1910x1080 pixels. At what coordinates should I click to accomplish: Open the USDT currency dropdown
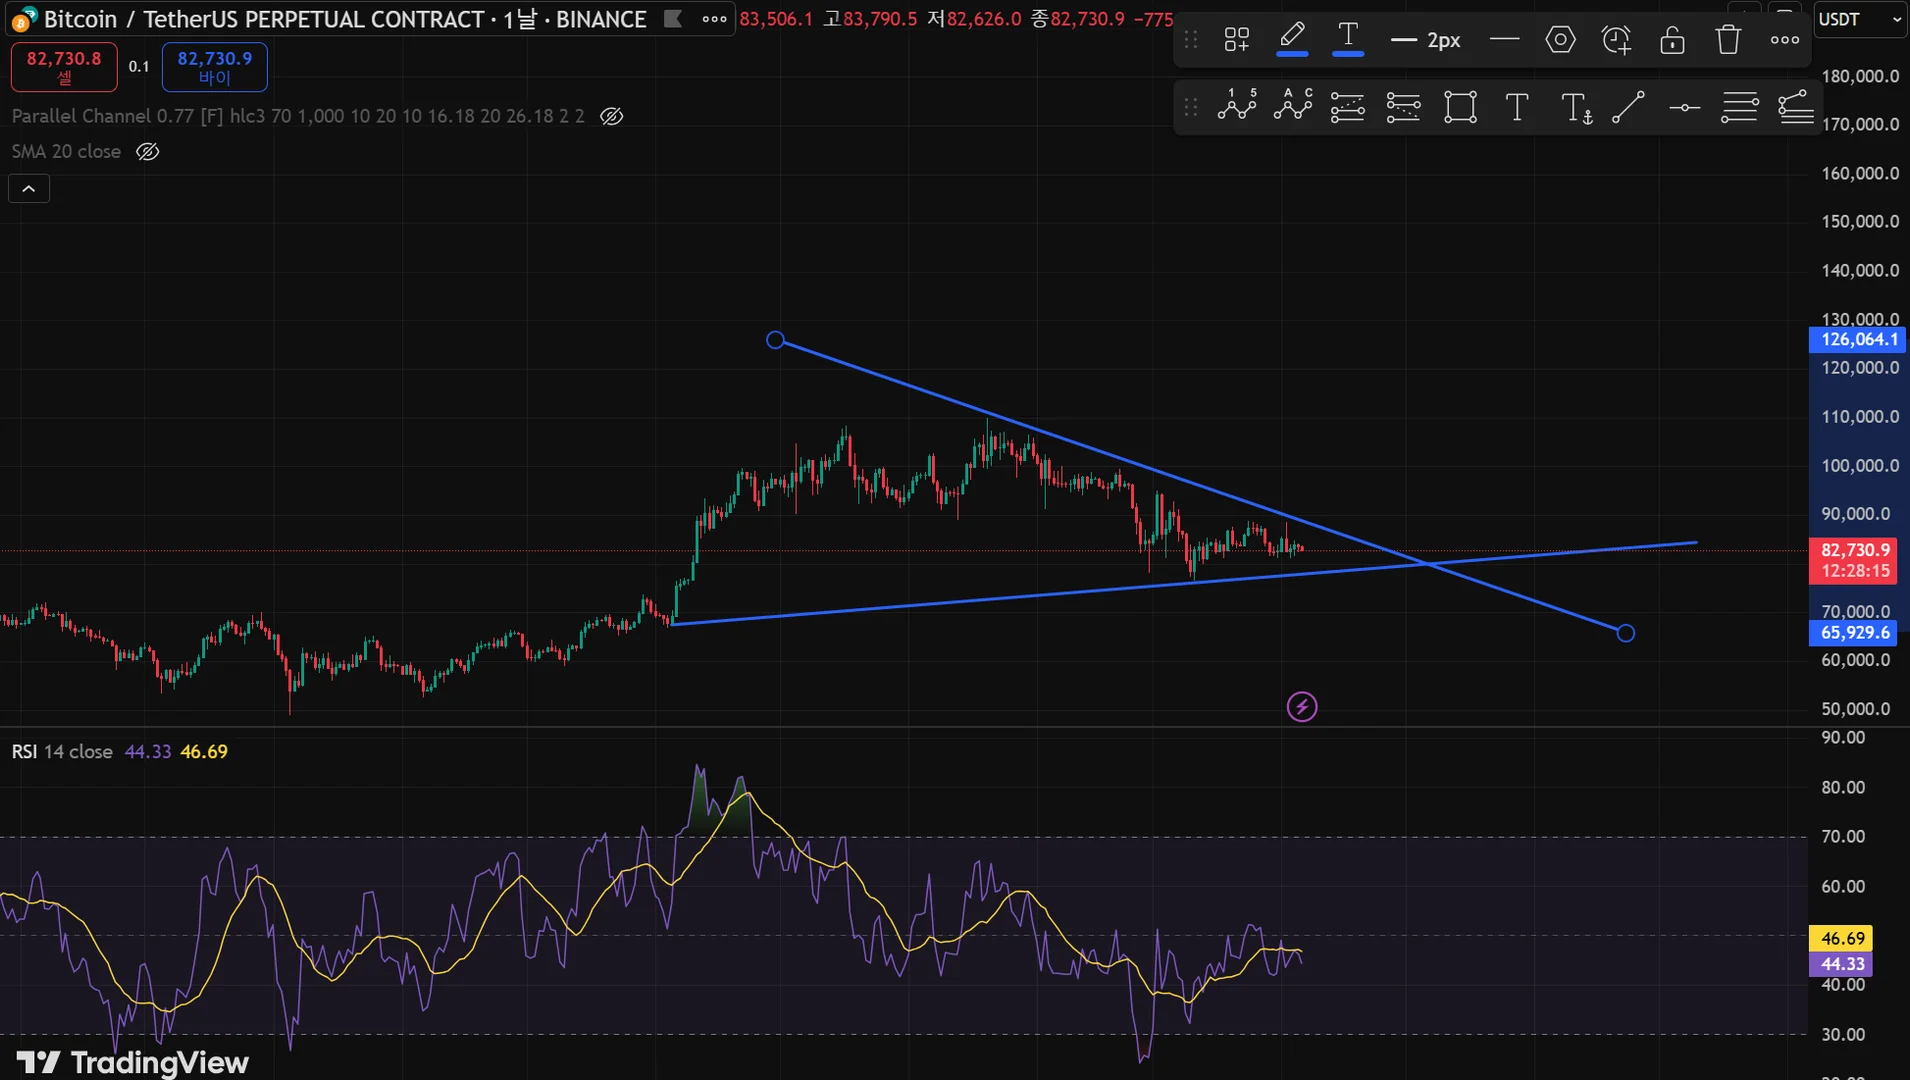pyautogui.click(x=1859, y=19)
